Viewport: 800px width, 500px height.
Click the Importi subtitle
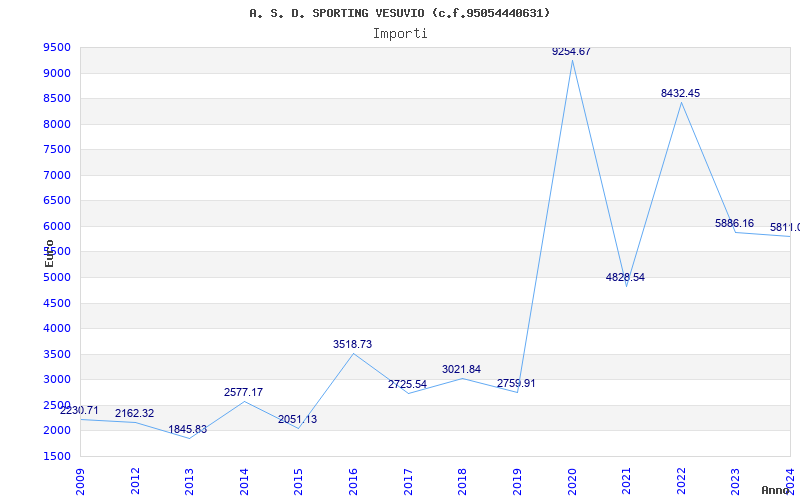(x=399, y=34)
